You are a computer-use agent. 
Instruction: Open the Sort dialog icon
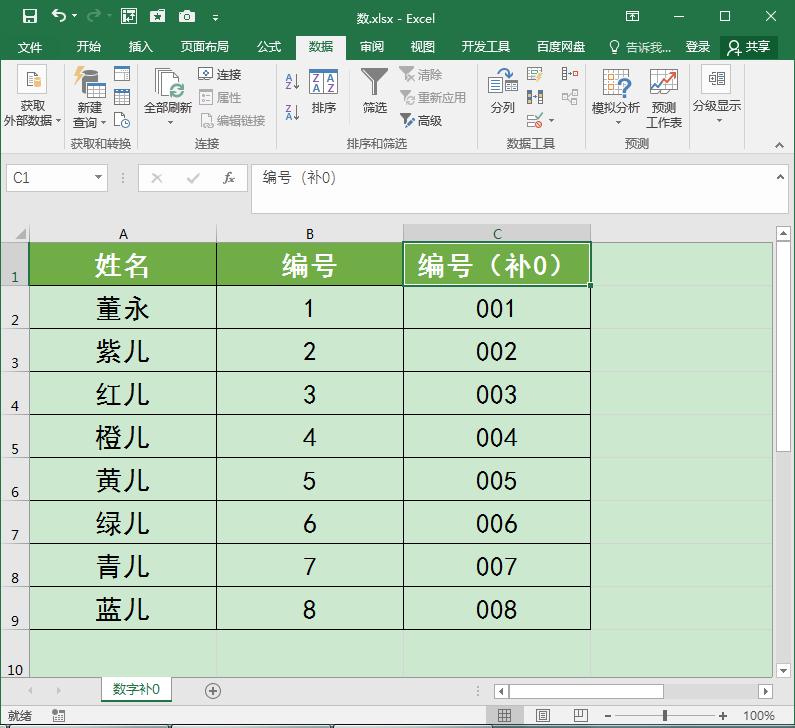323,92
